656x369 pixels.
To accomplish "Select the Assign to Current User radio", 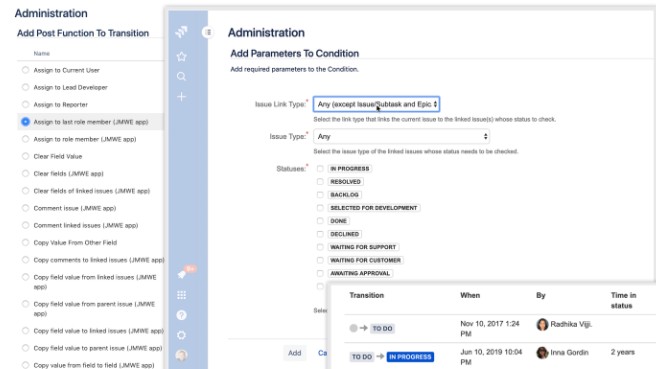I will click(x=26, y=70).
